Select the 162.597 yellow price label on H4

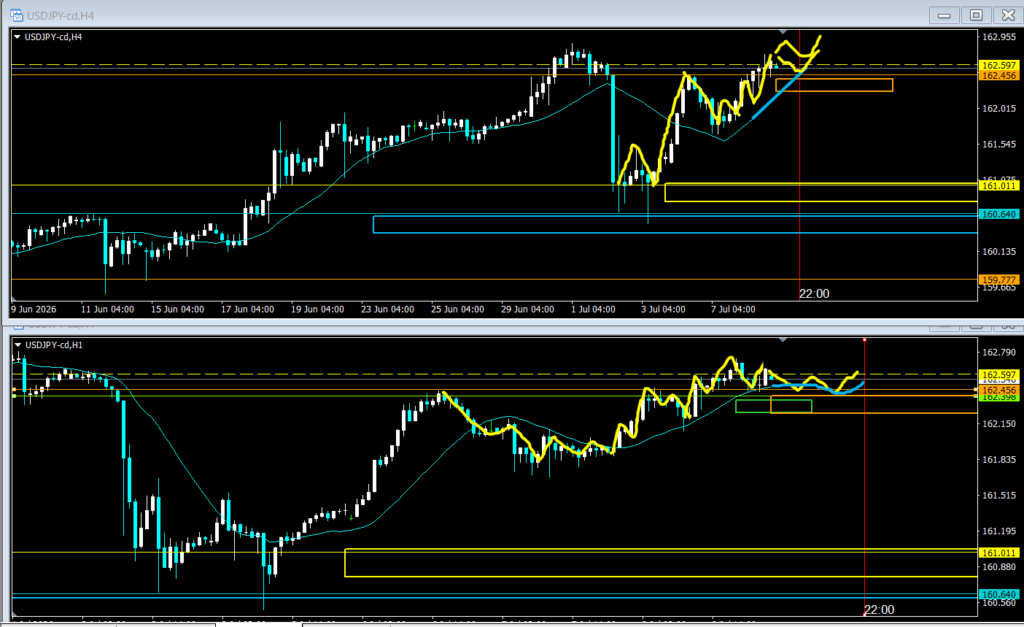(x=999, y=65)
